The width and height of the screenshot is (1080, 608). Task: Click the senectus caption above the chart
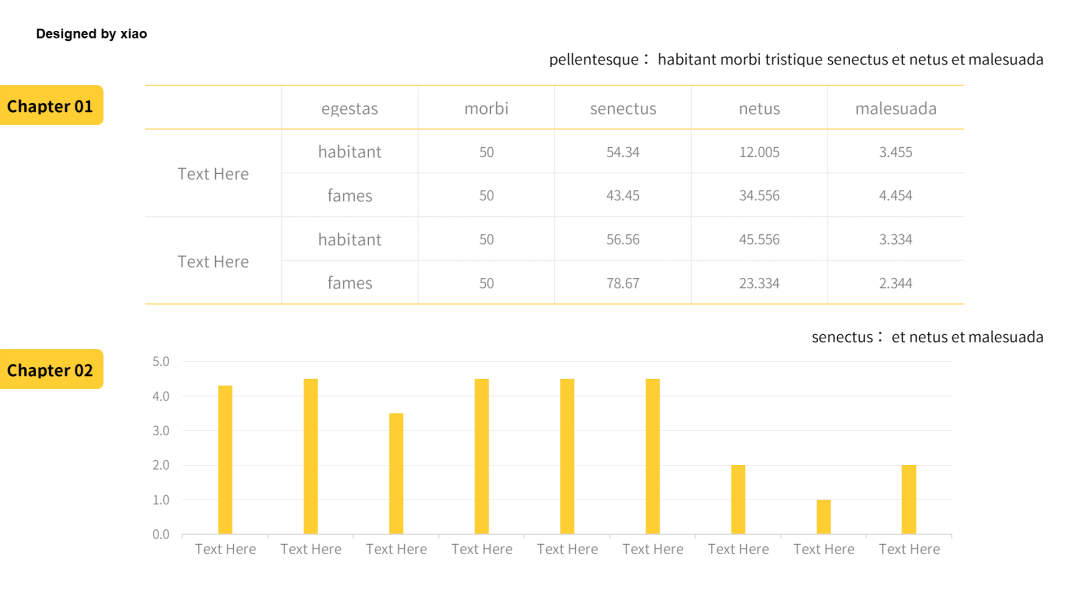927,337
